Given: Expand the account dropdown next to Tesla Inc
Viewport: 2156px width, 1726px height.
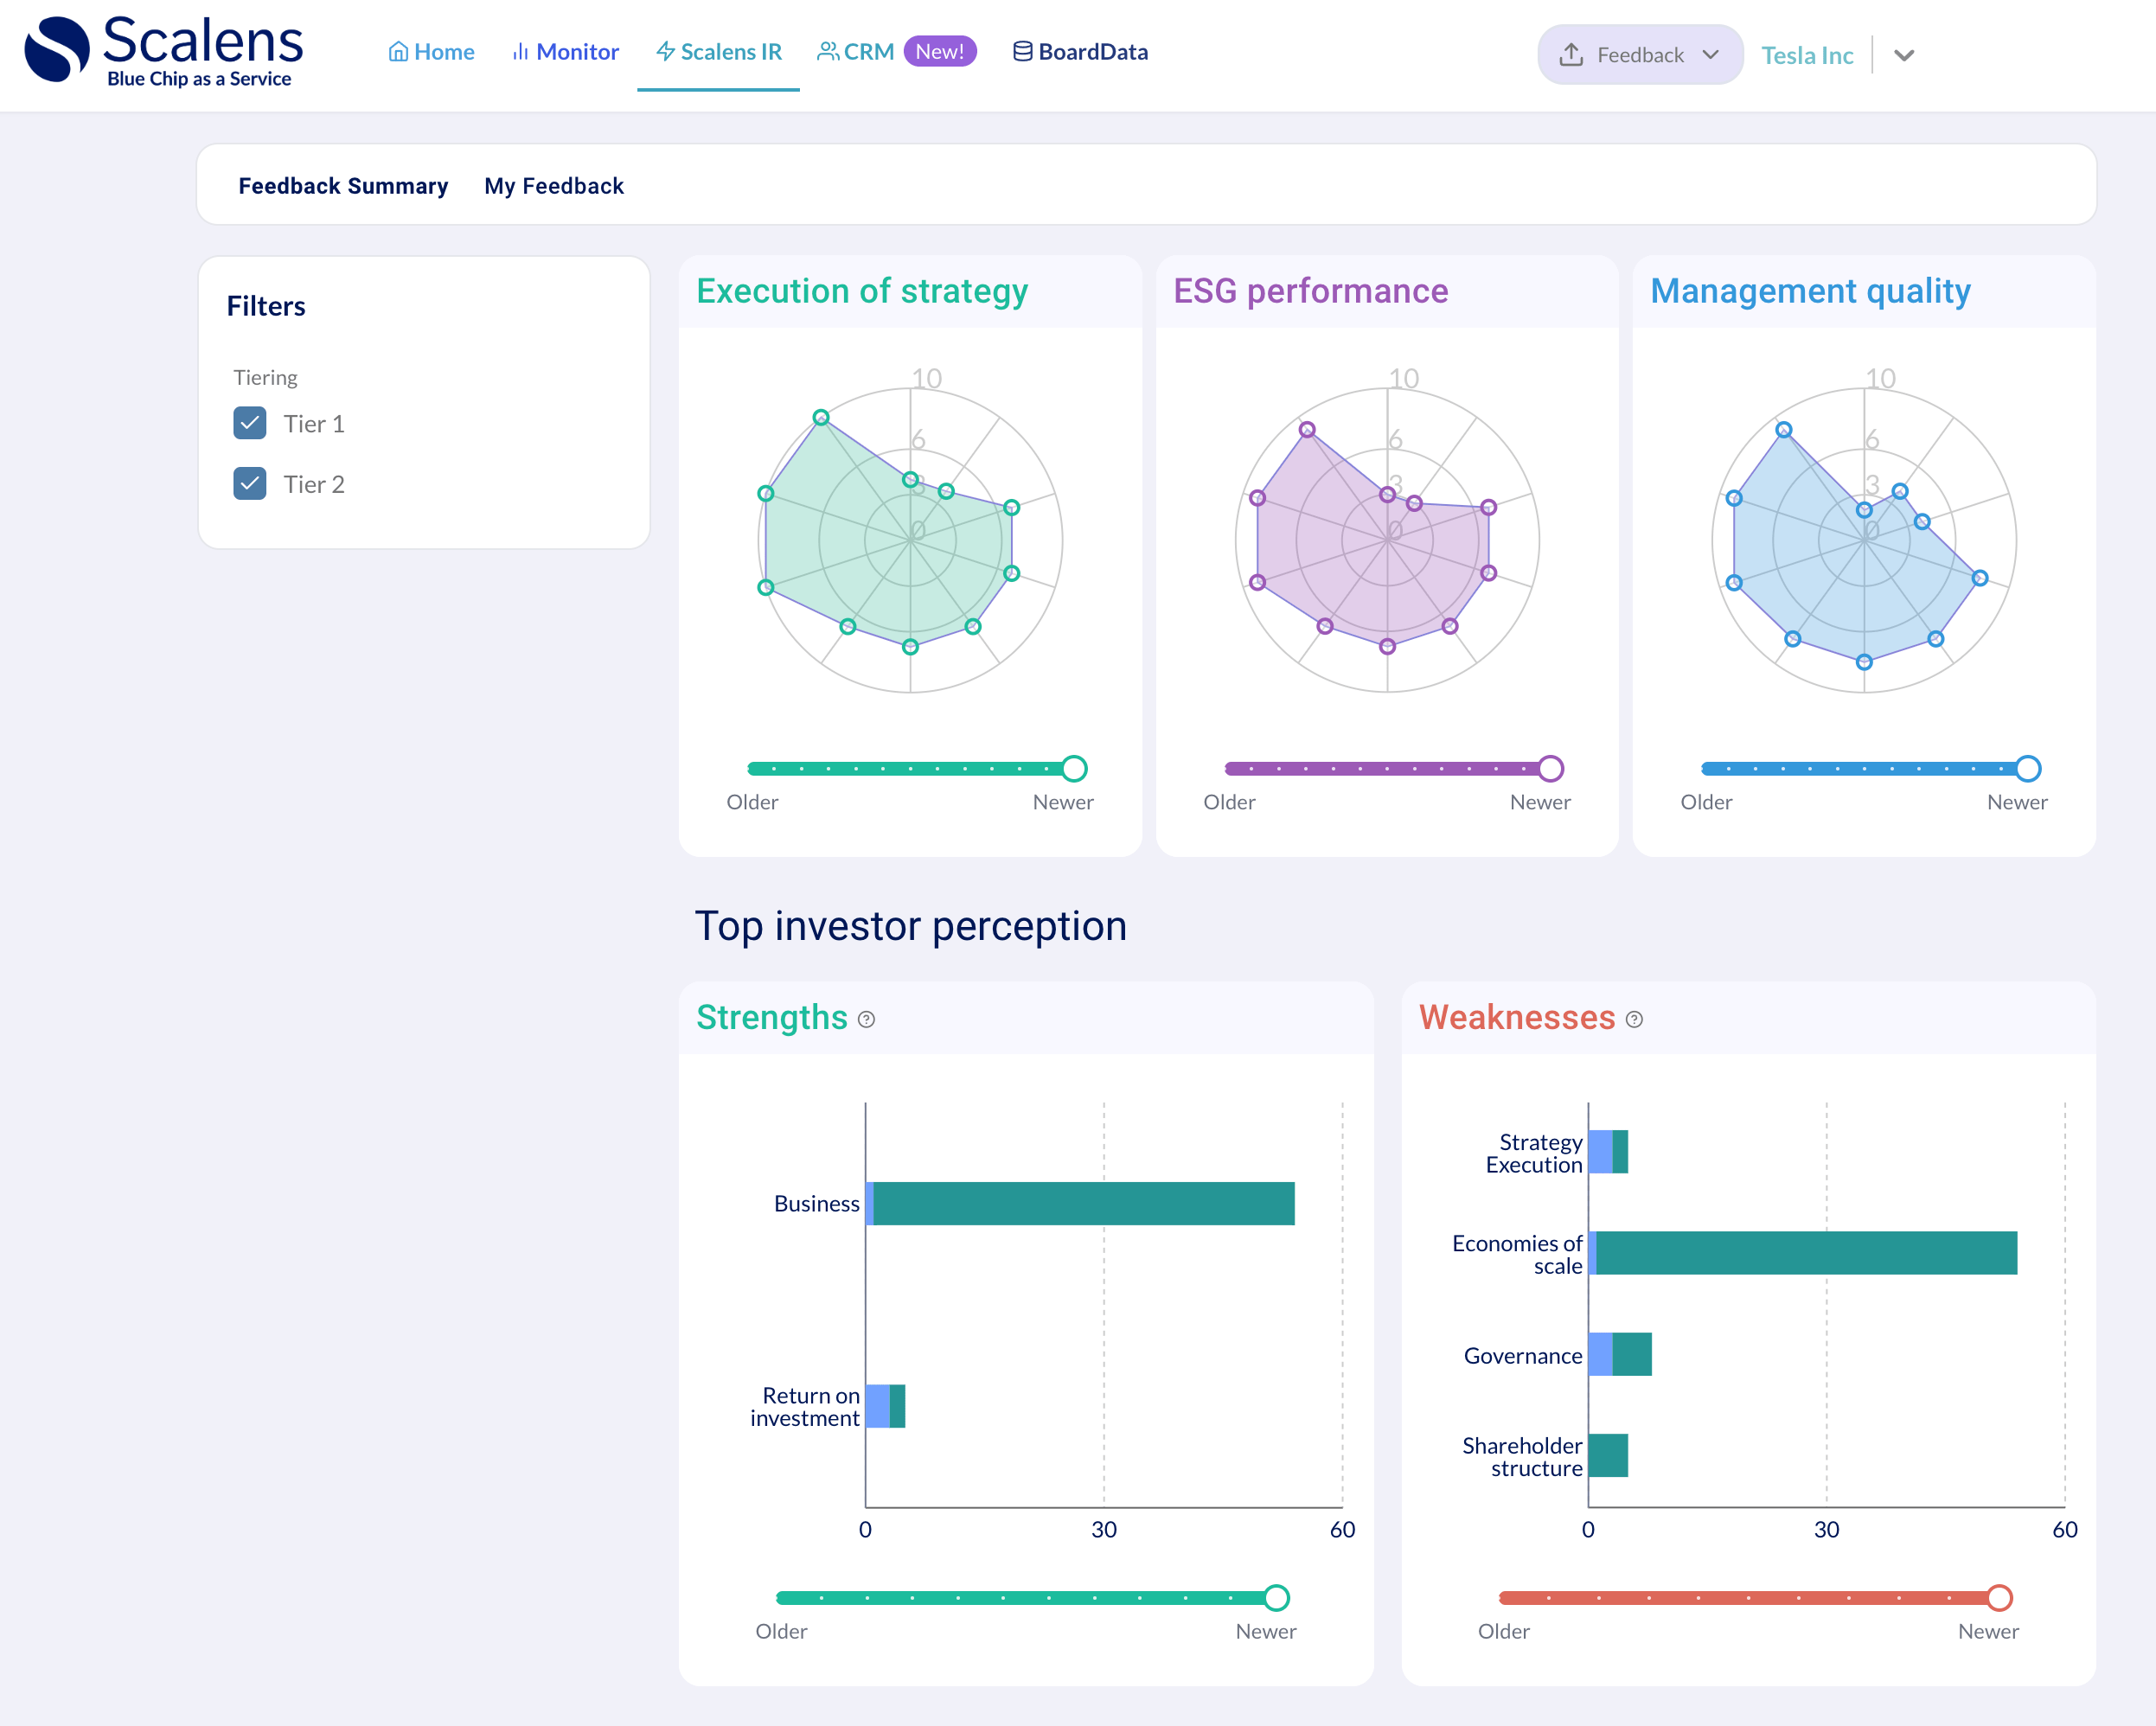Looking at the screenshot, I should [1905, 56].
